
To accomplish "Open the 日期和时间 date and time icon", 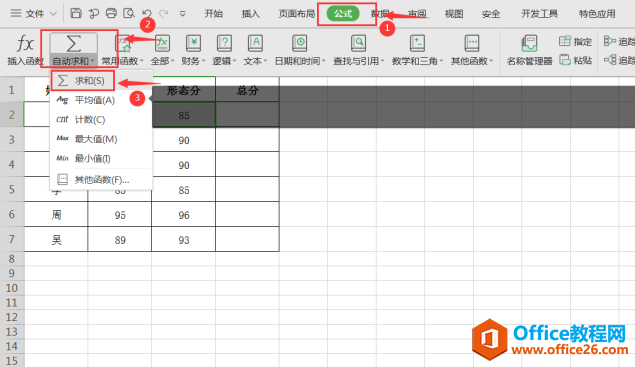I will [300, 43].
